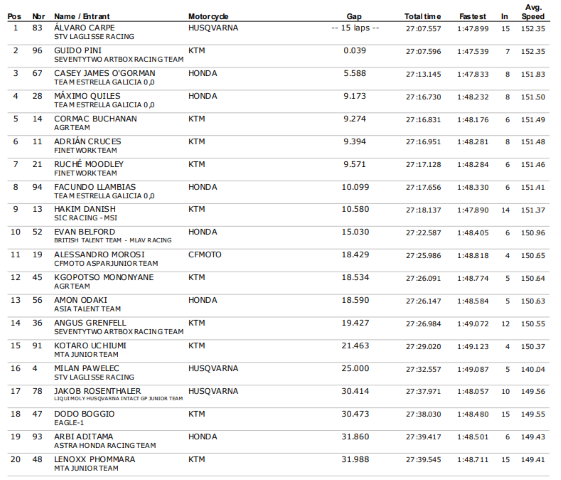Select rider name MILAN PAWELEC
The image size is (561, 480).
pos(87,368)
